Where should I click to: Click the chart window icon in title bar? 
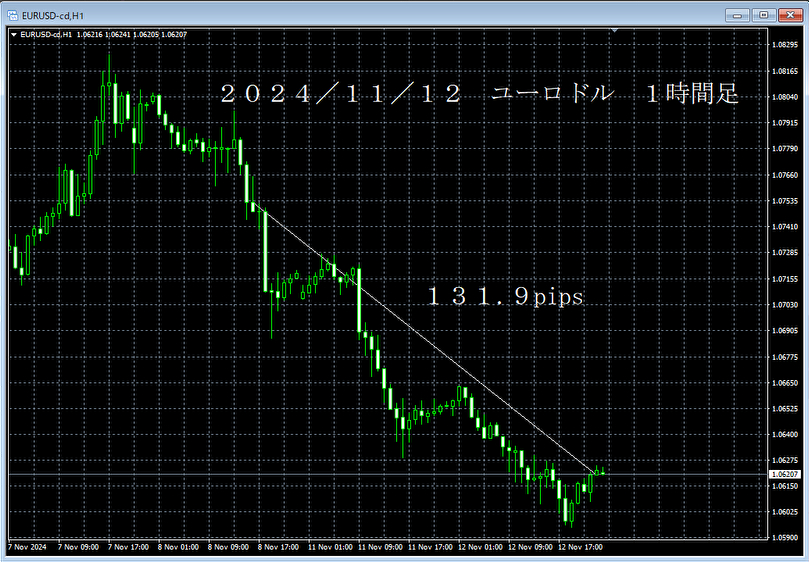(x=13, y=15)
